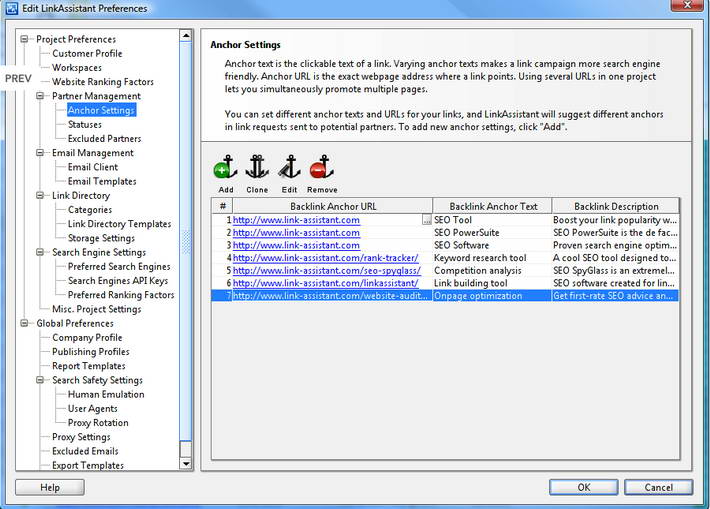This screenshot has width=710, height=509.
Task: Sort by Backlink Anchor Text column header
Action: [x=493, y=207]
